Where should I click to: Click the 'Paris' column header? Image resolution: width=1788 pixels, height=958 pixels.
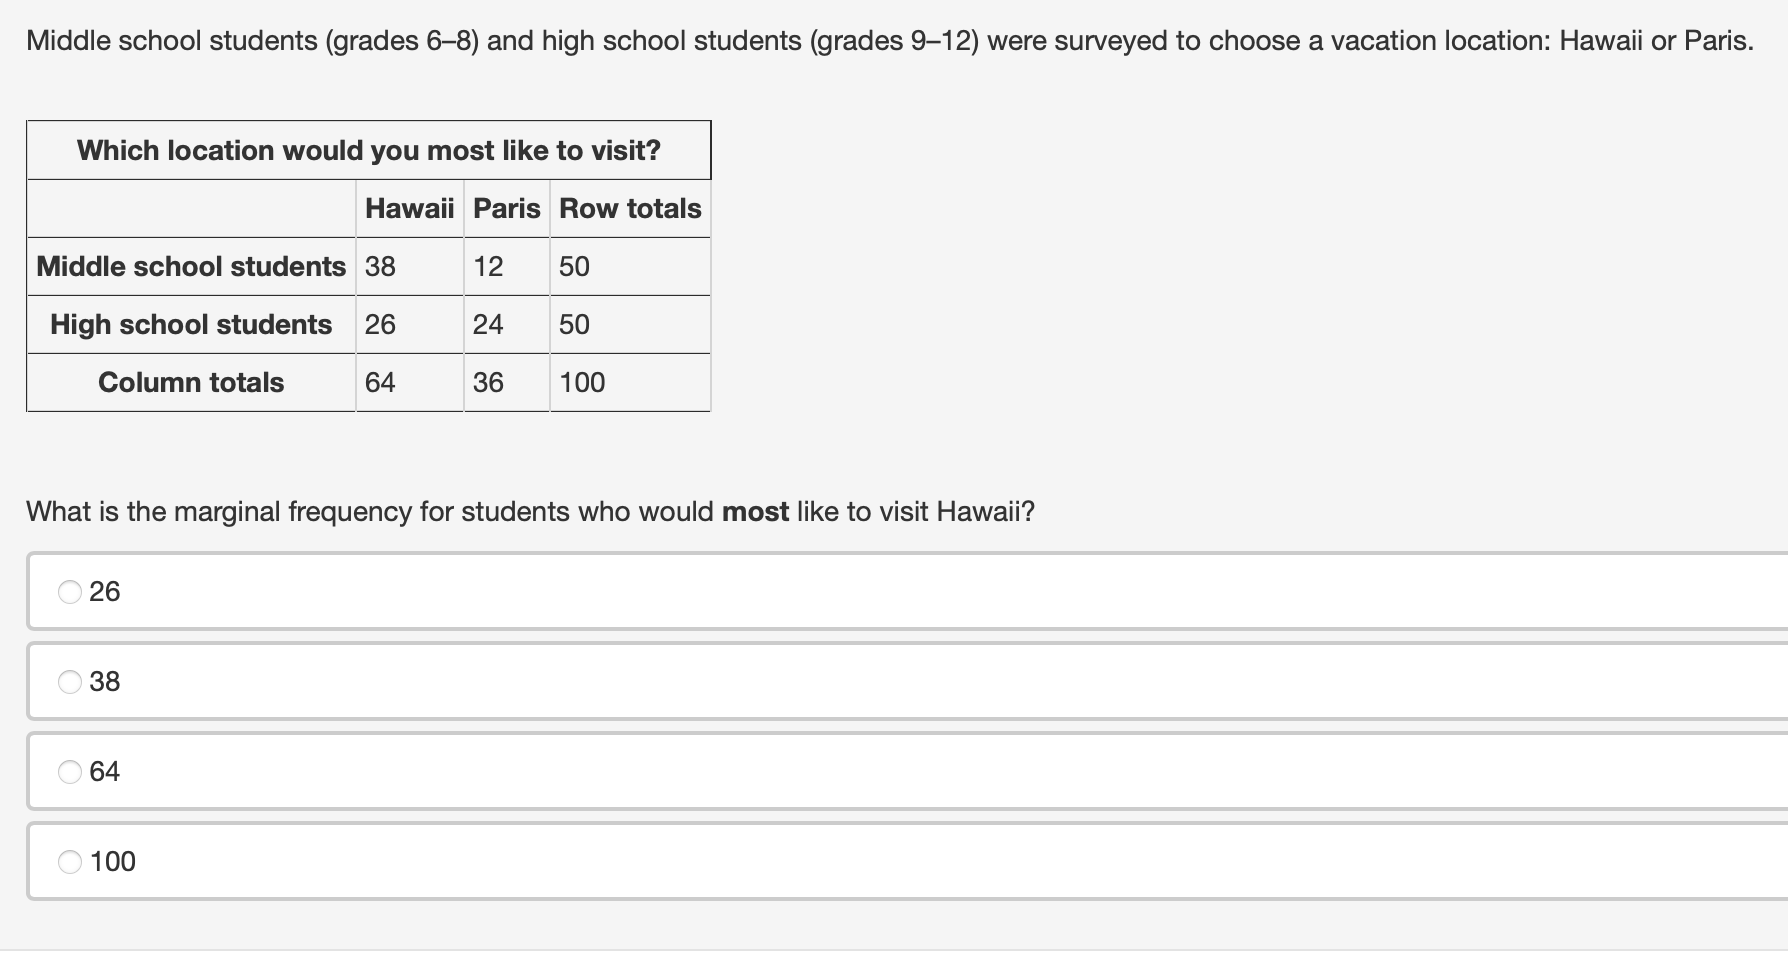[x=506, y=208]
